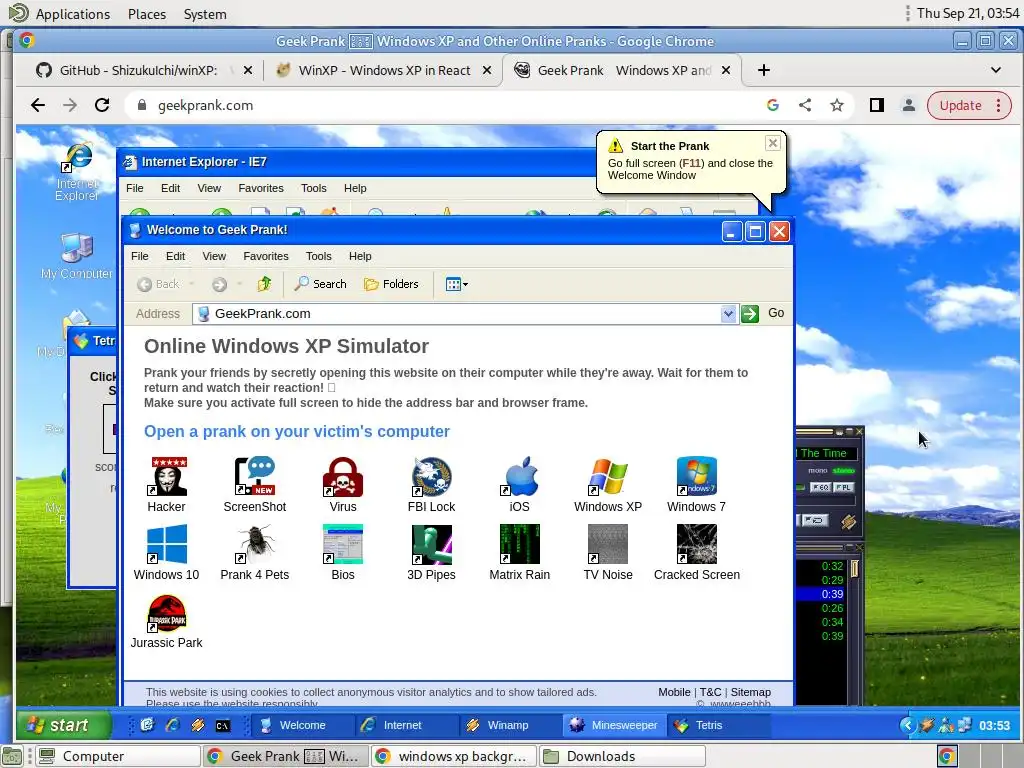Click the Up folder toolbar icon
Viewport: 1024px width, 768px height.
point(264,284)
